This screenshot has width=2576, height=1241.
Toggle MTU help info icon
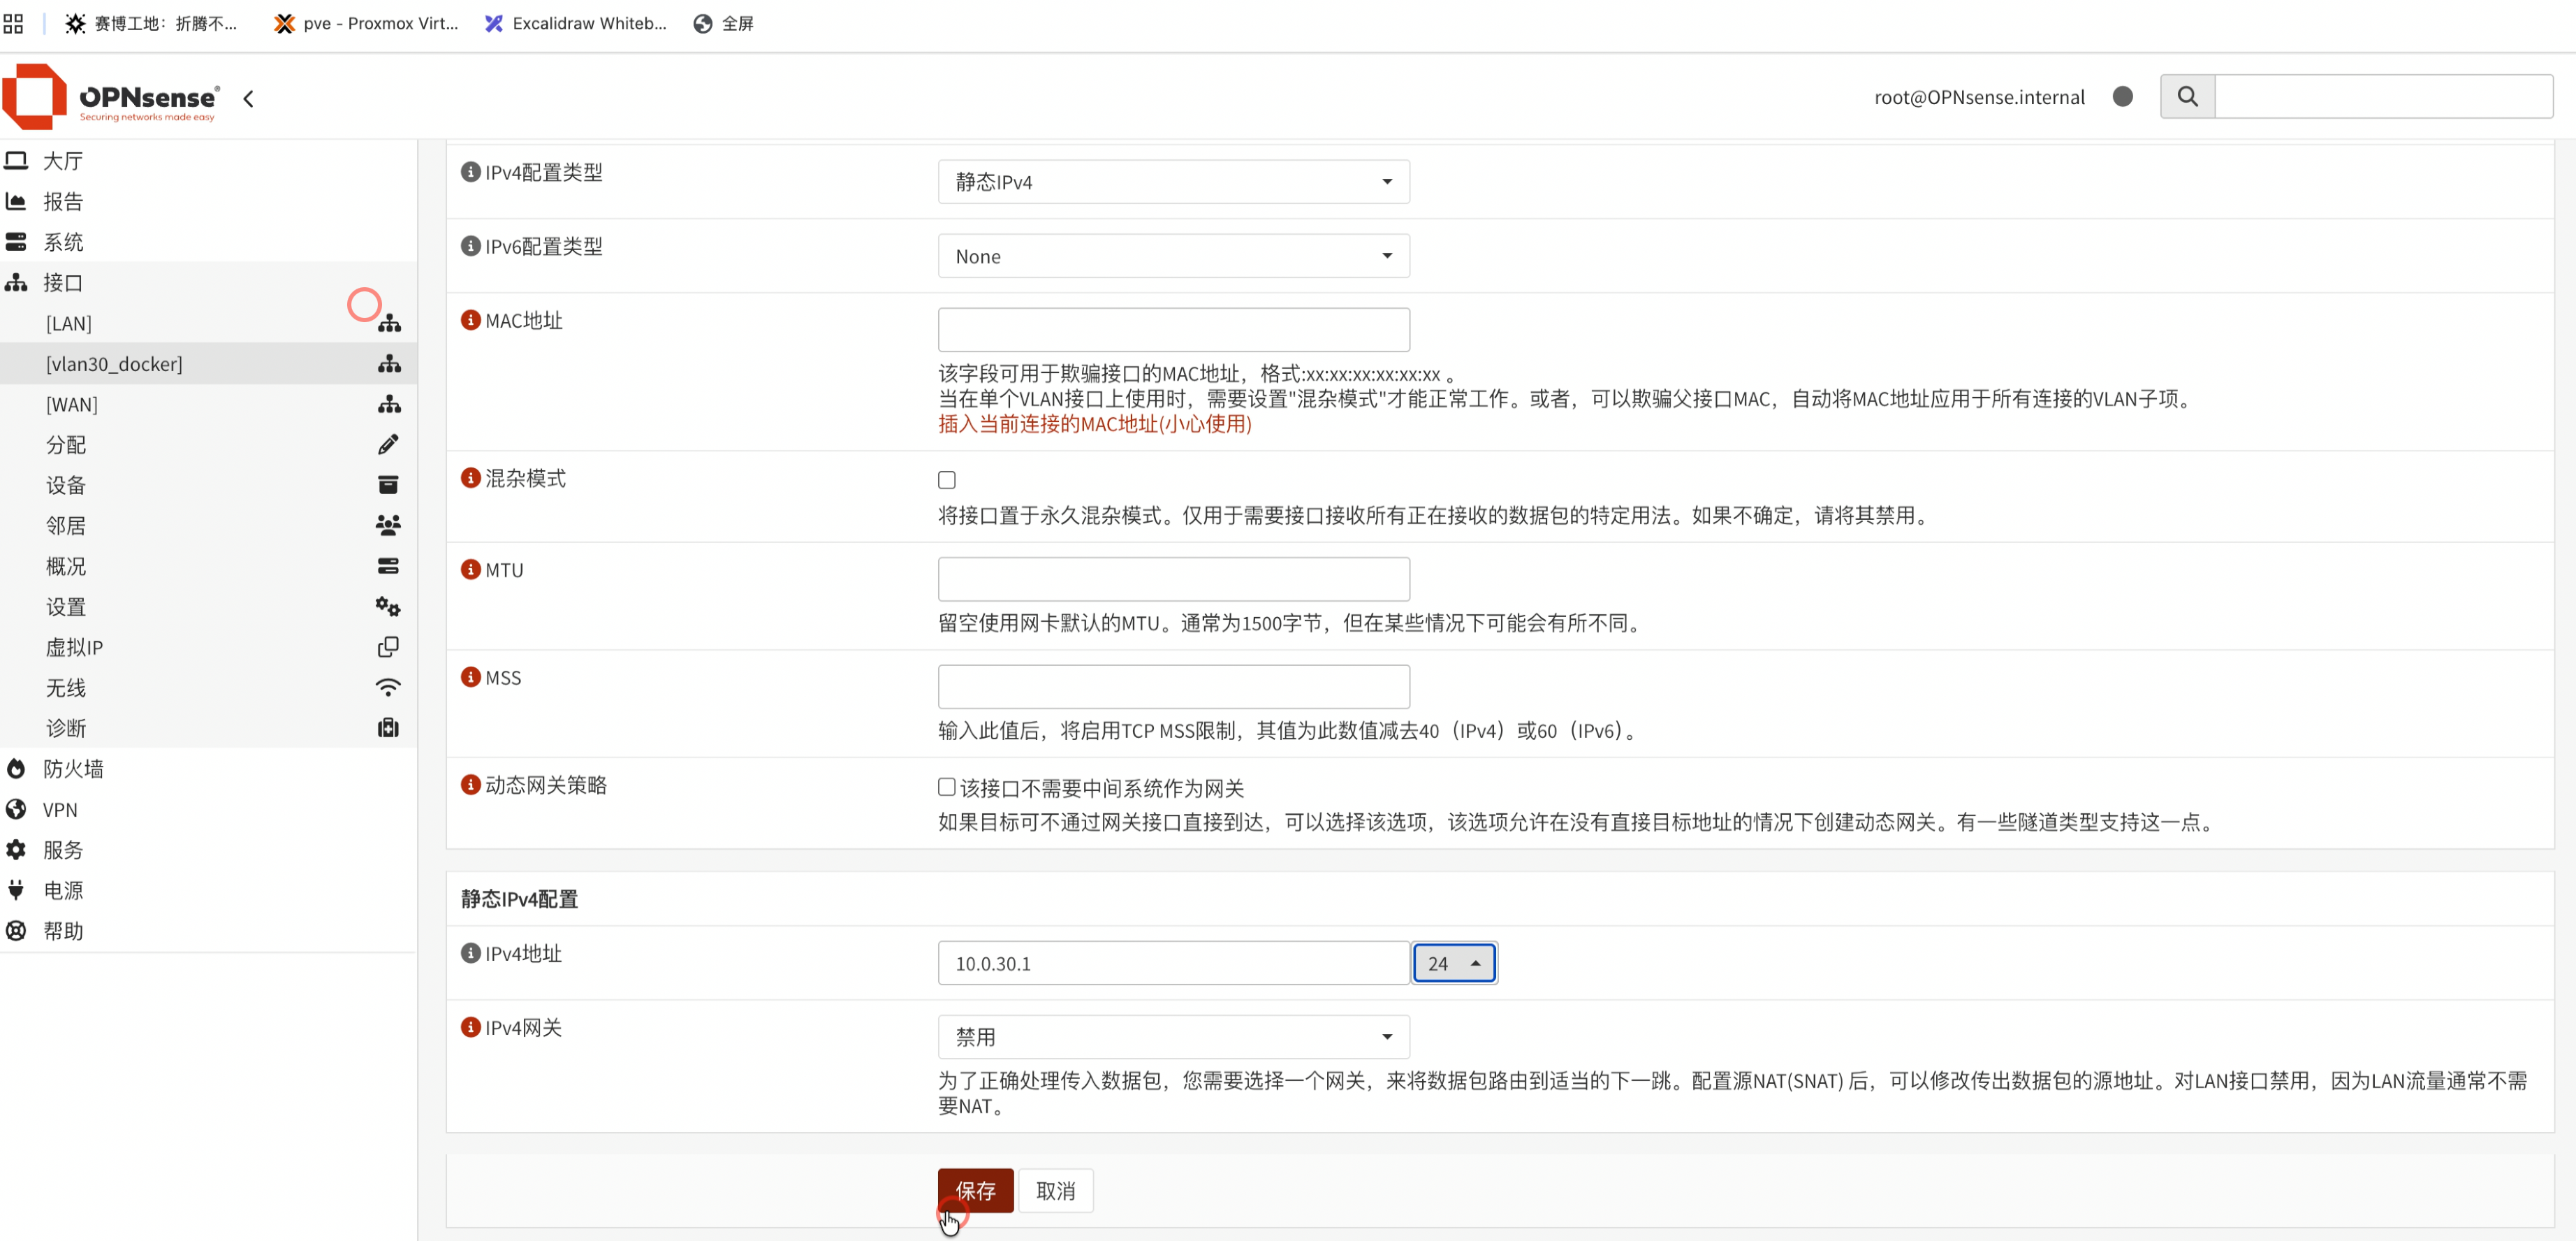[470, 569]
